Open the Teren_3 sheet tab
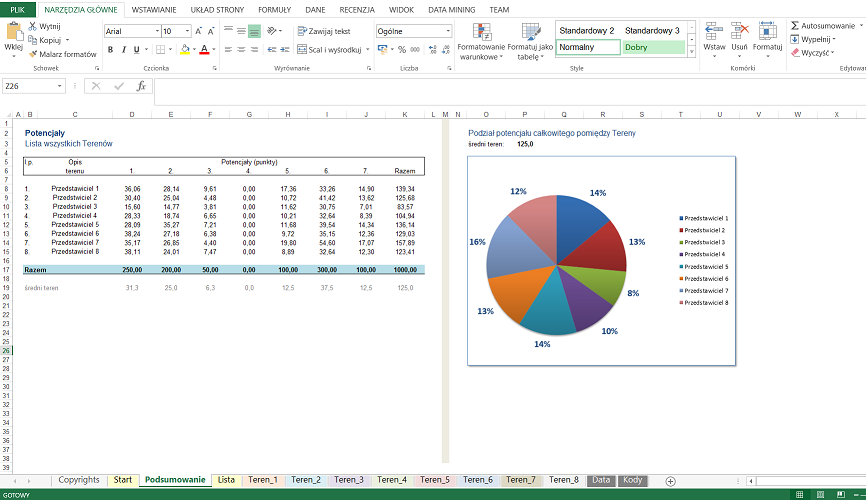Screen dimensions: 866x500 click(x=348, y=480)
